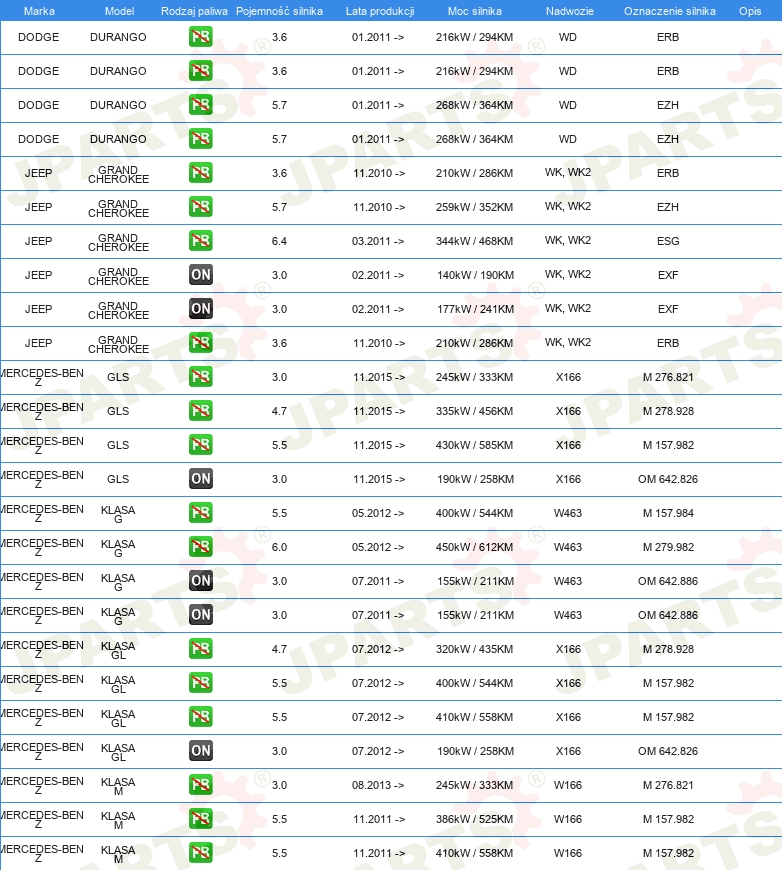Click the '177kW / 241KM' cell
The height and width of the screenshot is (870, 782).
pyautogui.click(x=475, y=309)
